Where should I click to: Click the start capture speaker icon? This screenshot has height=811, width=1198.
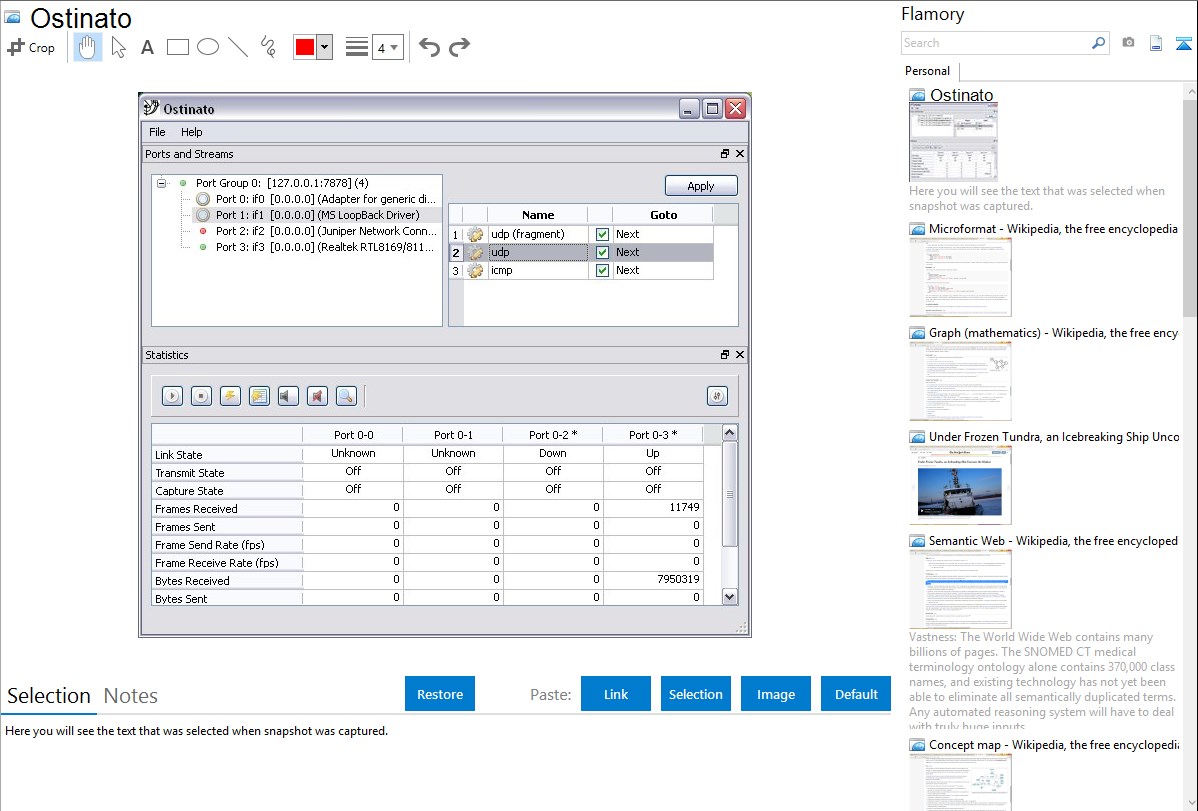[288, 396]
